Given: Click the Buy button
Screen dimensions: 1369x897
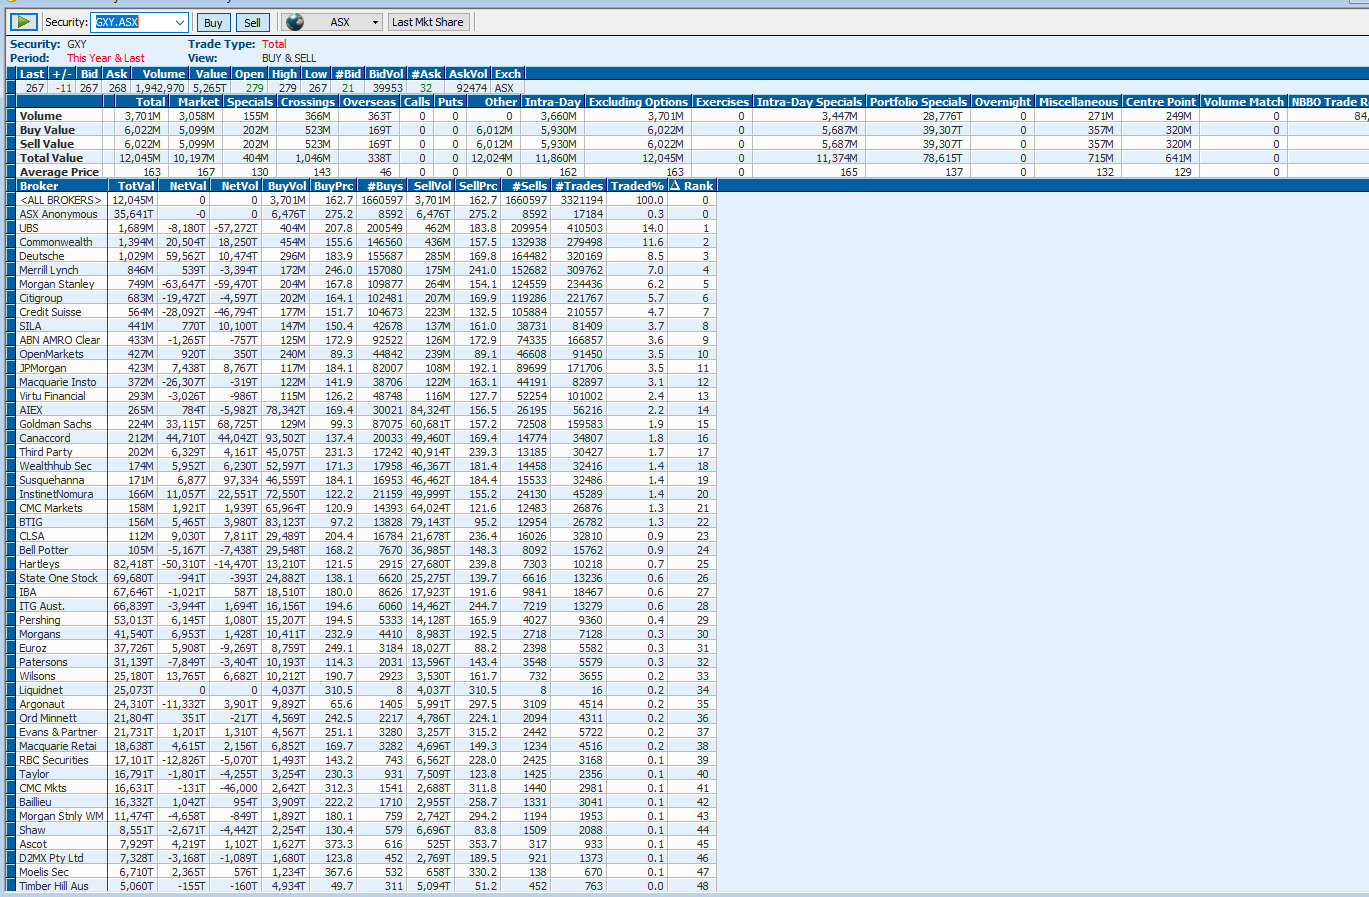Looking at the screenshot, I should [x=213, y=22].
